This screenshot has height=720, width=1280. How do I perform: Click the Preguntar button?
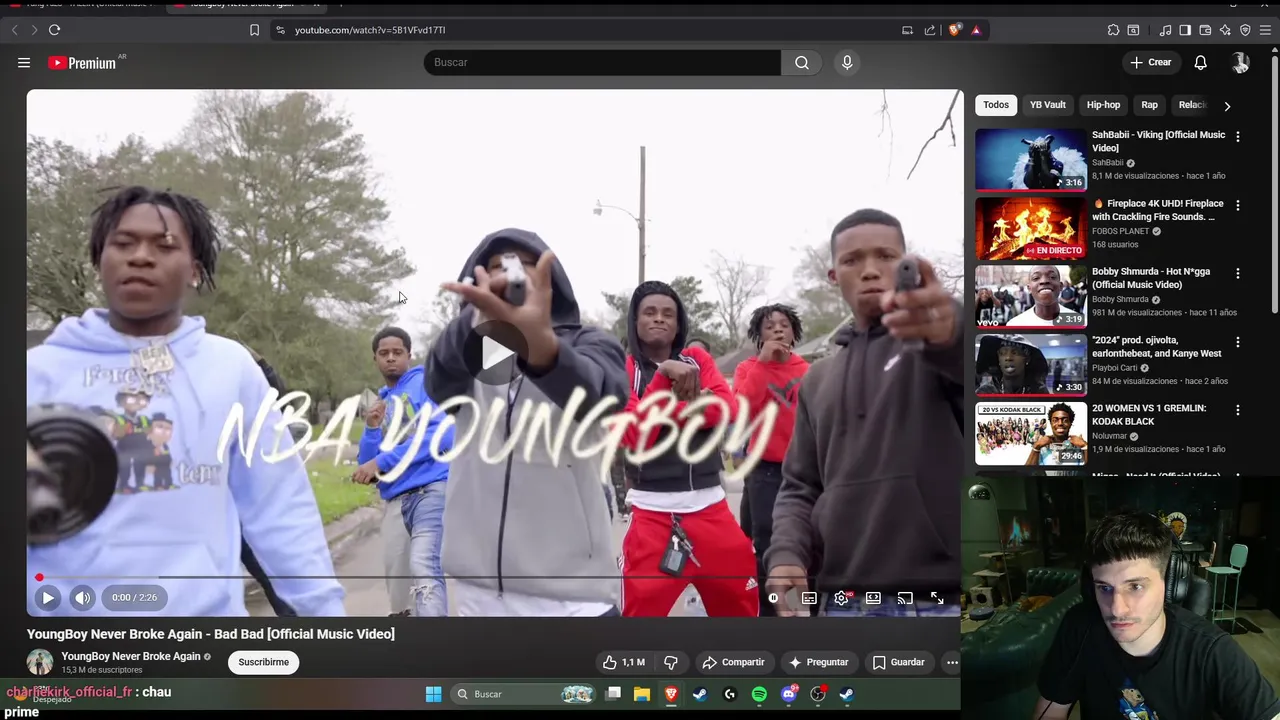coord(818,662)
